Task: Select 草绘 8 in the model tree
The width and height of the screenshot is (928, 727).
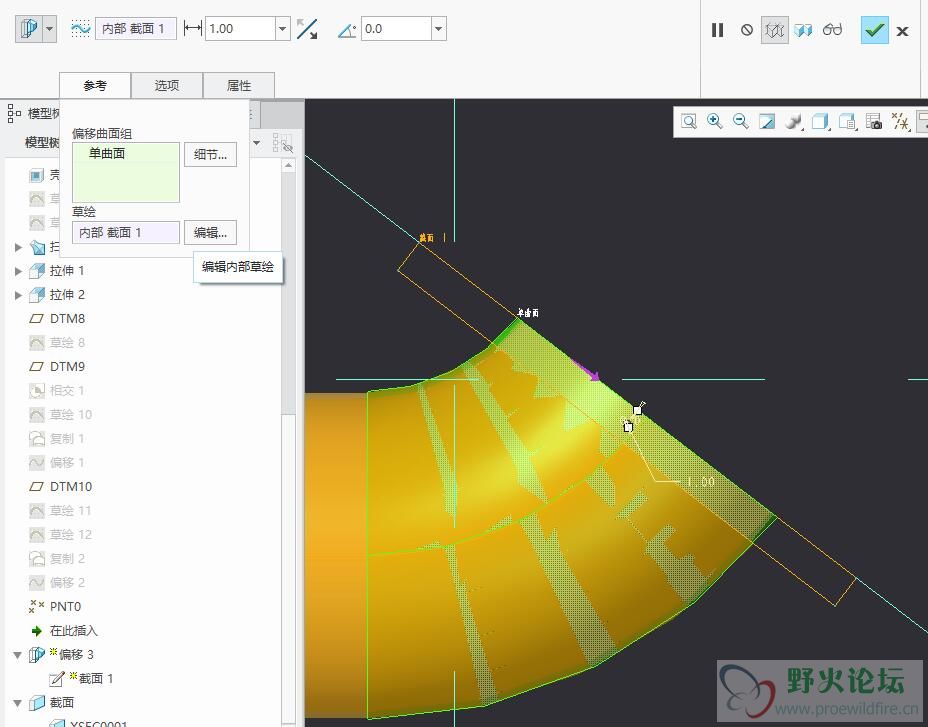Action: point(67,343)
